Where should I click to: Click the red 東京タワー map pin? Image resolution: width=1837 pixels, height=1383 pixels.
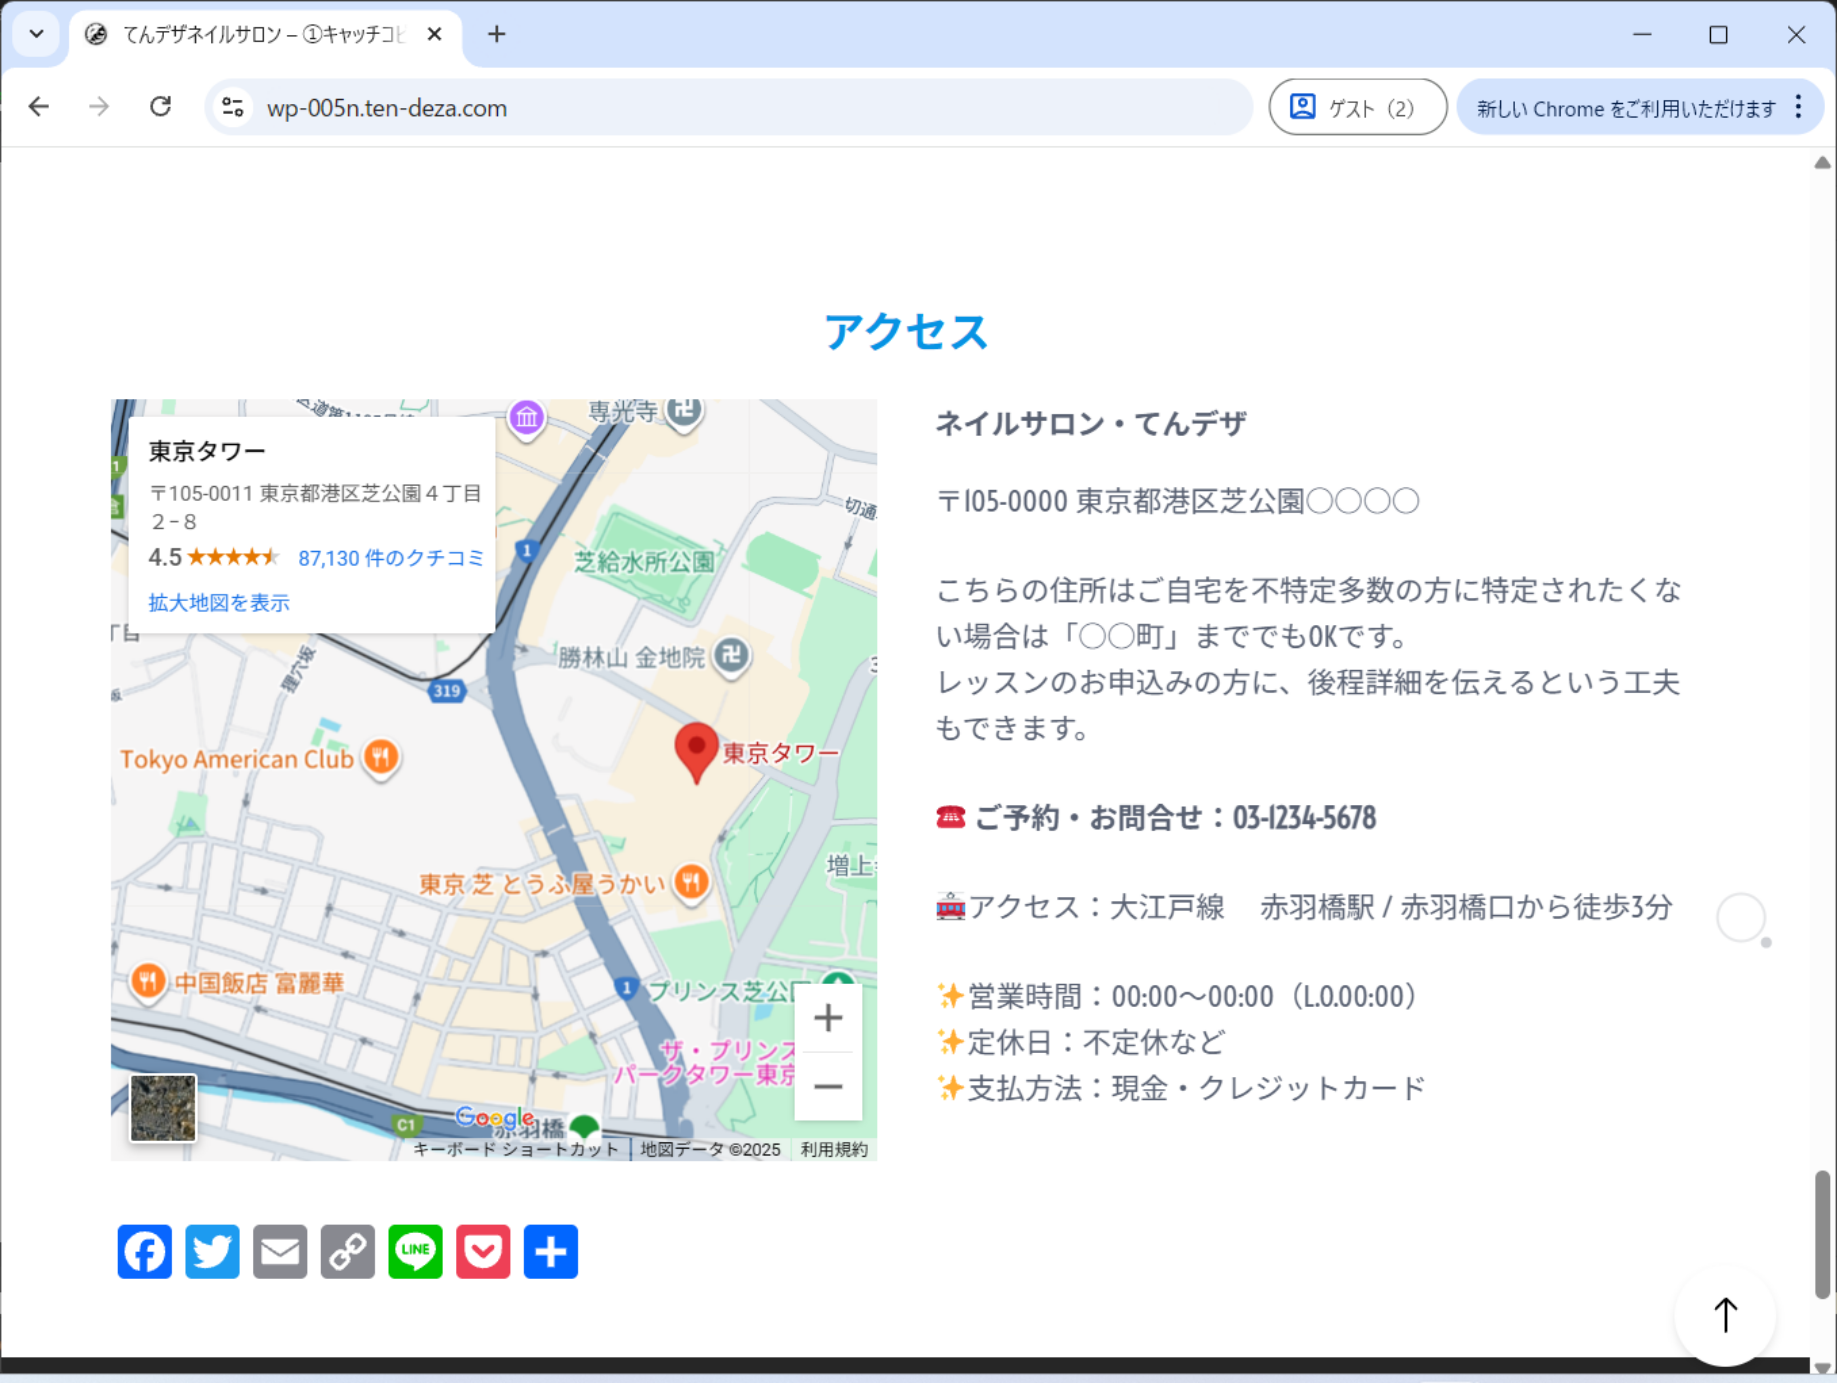tap(696, 750)
